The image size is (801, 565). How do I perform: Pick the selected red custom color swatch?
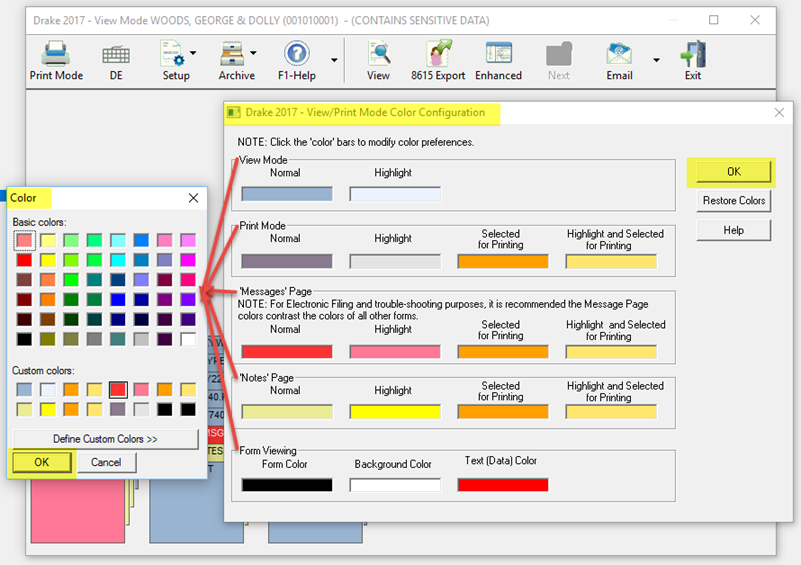[118, 390]
